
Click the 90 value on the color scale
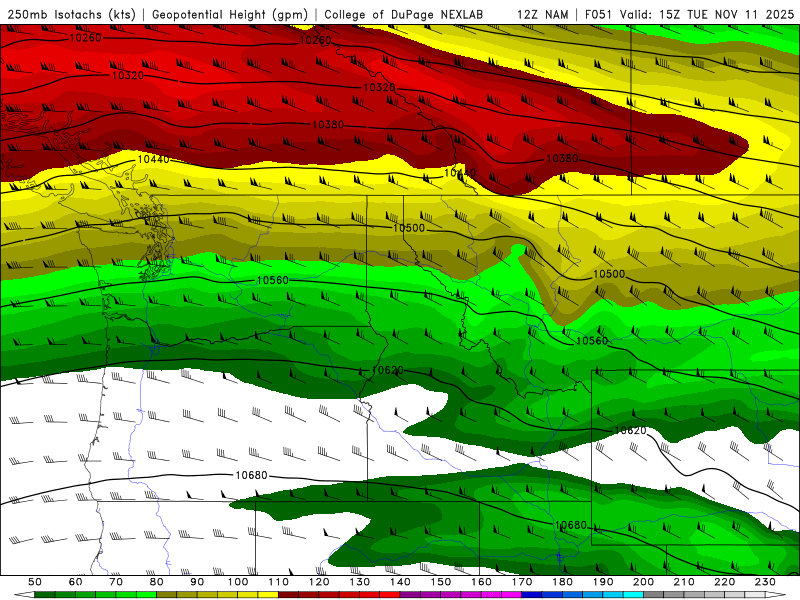(197, 582)
